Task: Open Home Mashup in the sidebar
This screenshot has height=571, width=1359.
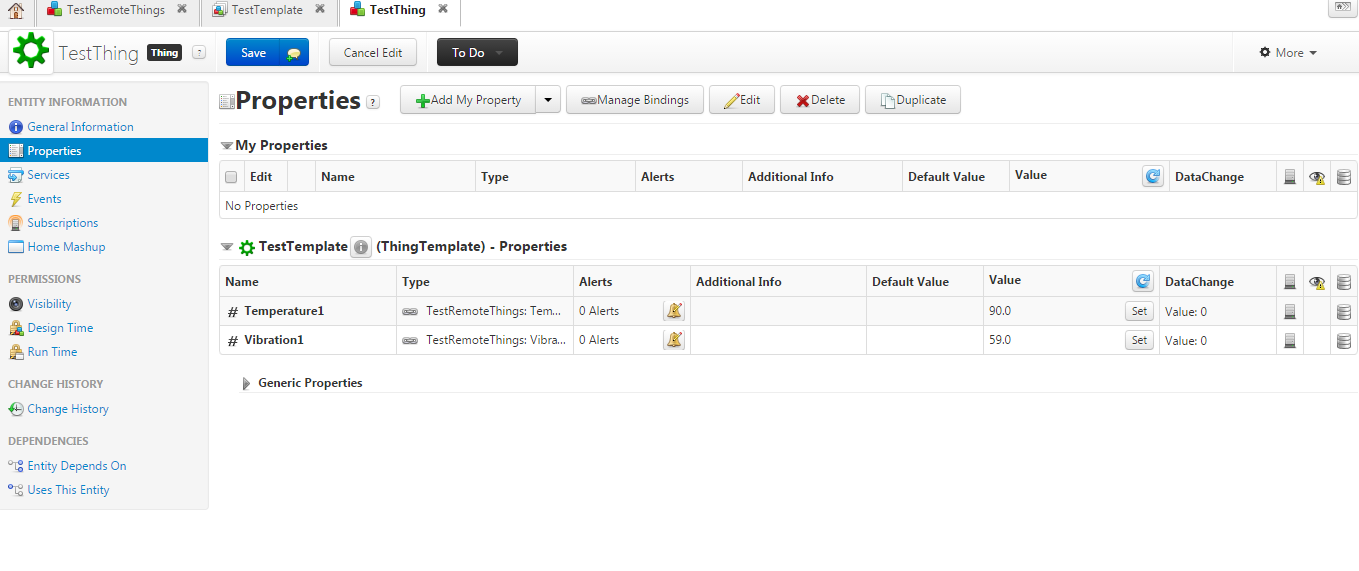Action: 66,247
